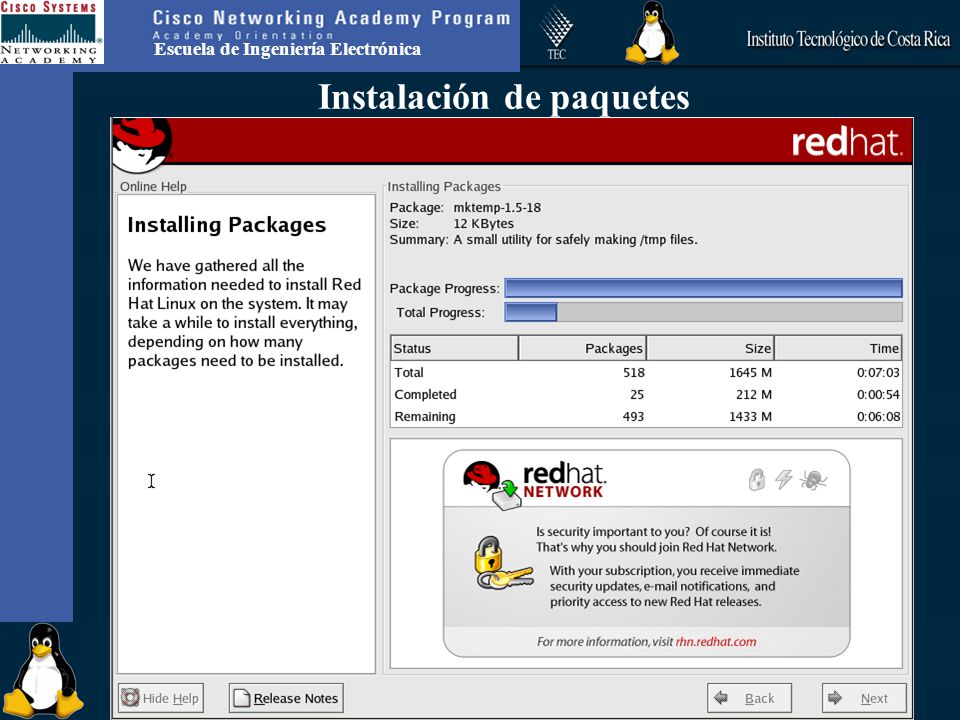Go Back to the previous step

749,698
